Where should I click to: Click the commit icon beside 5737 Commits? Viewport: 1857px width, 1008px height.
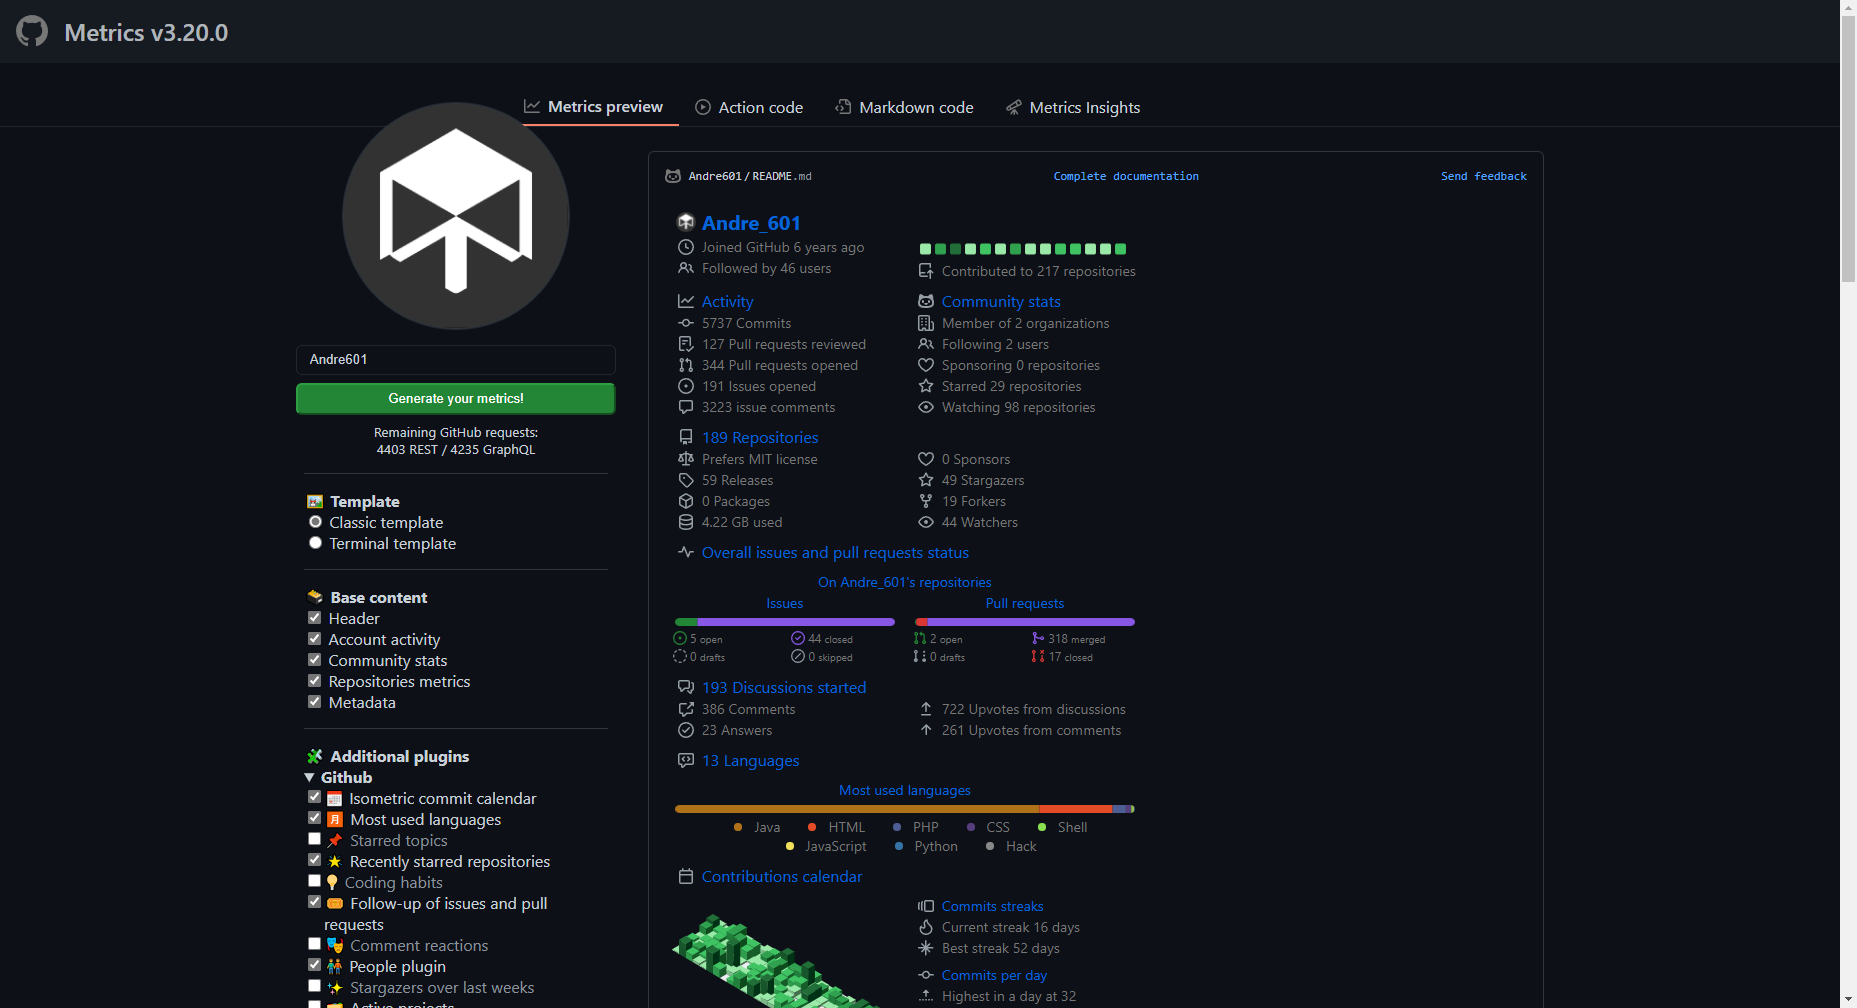[x=686, y=323]
